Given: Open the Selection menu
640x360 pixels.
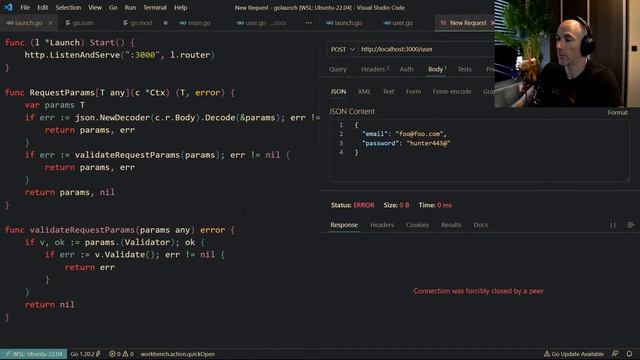Looking at the screenshot, I should [x=68, y=7].
